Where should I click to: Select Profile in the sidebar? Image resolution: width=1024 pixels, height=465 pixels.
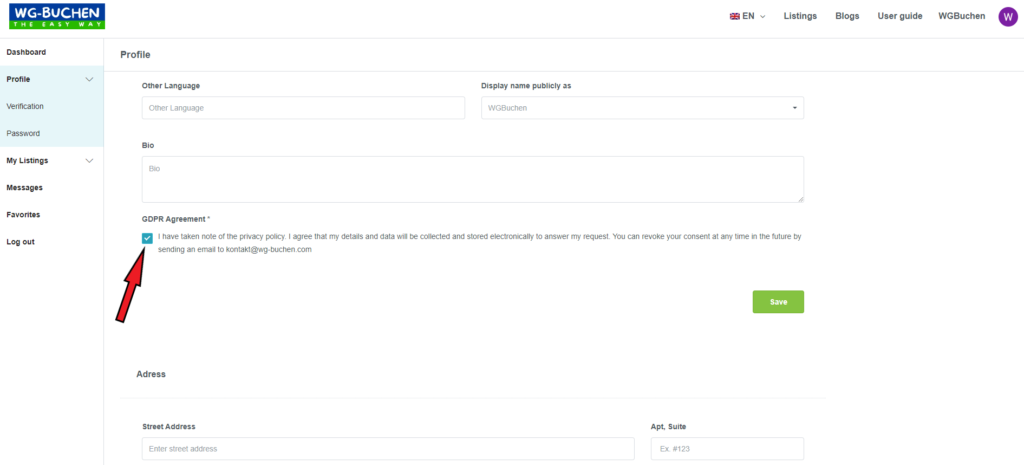pos(18,79)
